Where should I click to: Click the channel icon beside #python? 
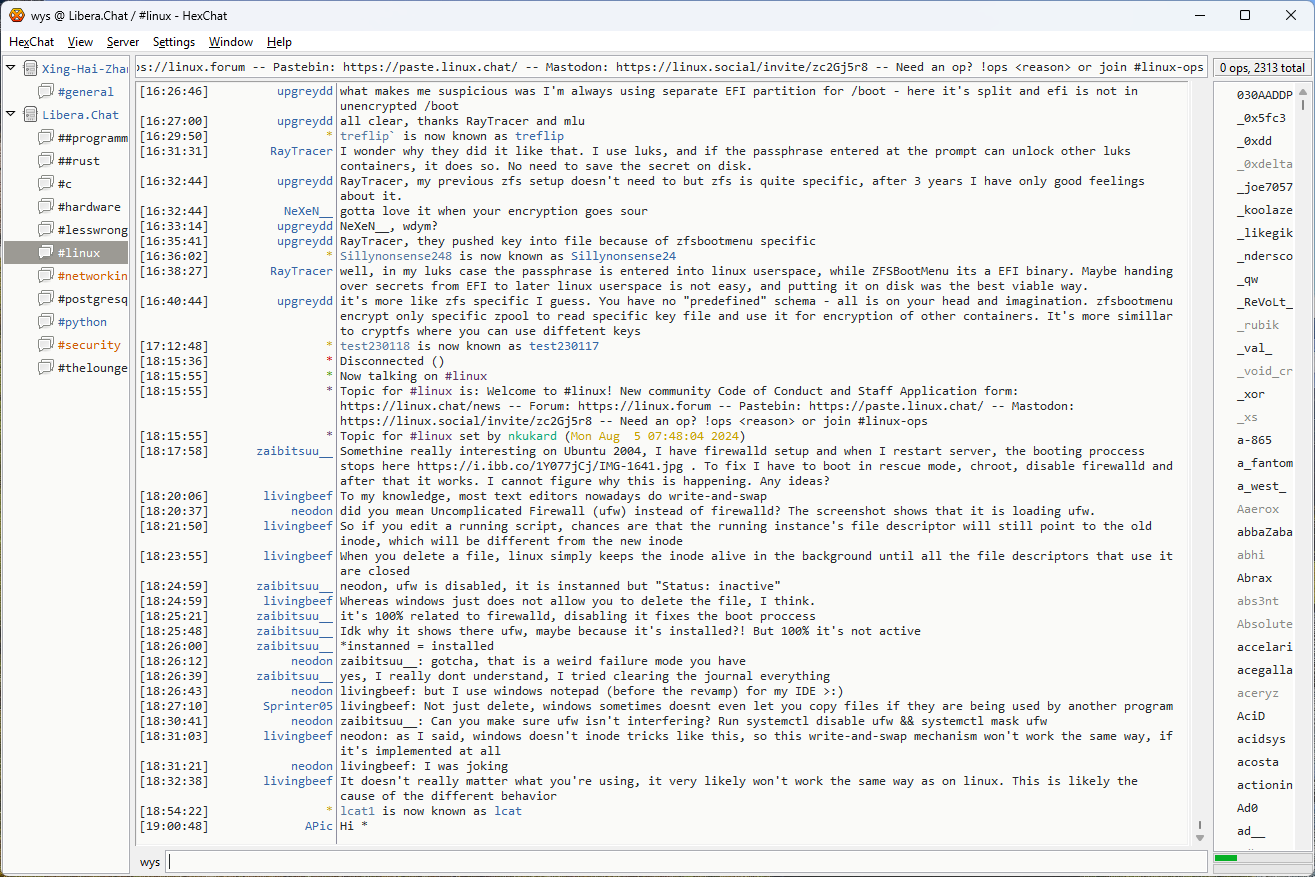pos(45,322)
